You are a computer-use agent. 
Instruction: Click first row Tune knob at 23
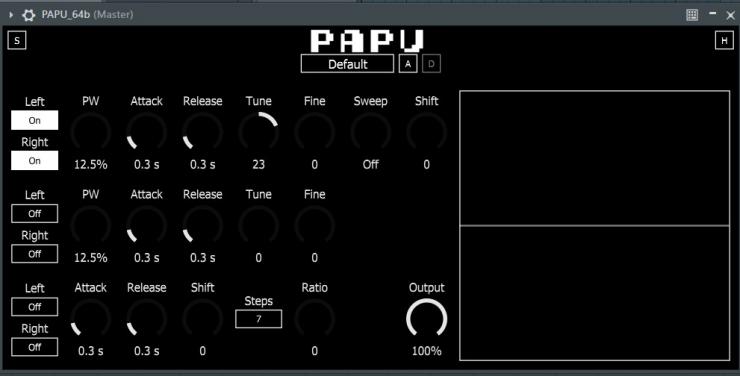click(x=258, y=133)
